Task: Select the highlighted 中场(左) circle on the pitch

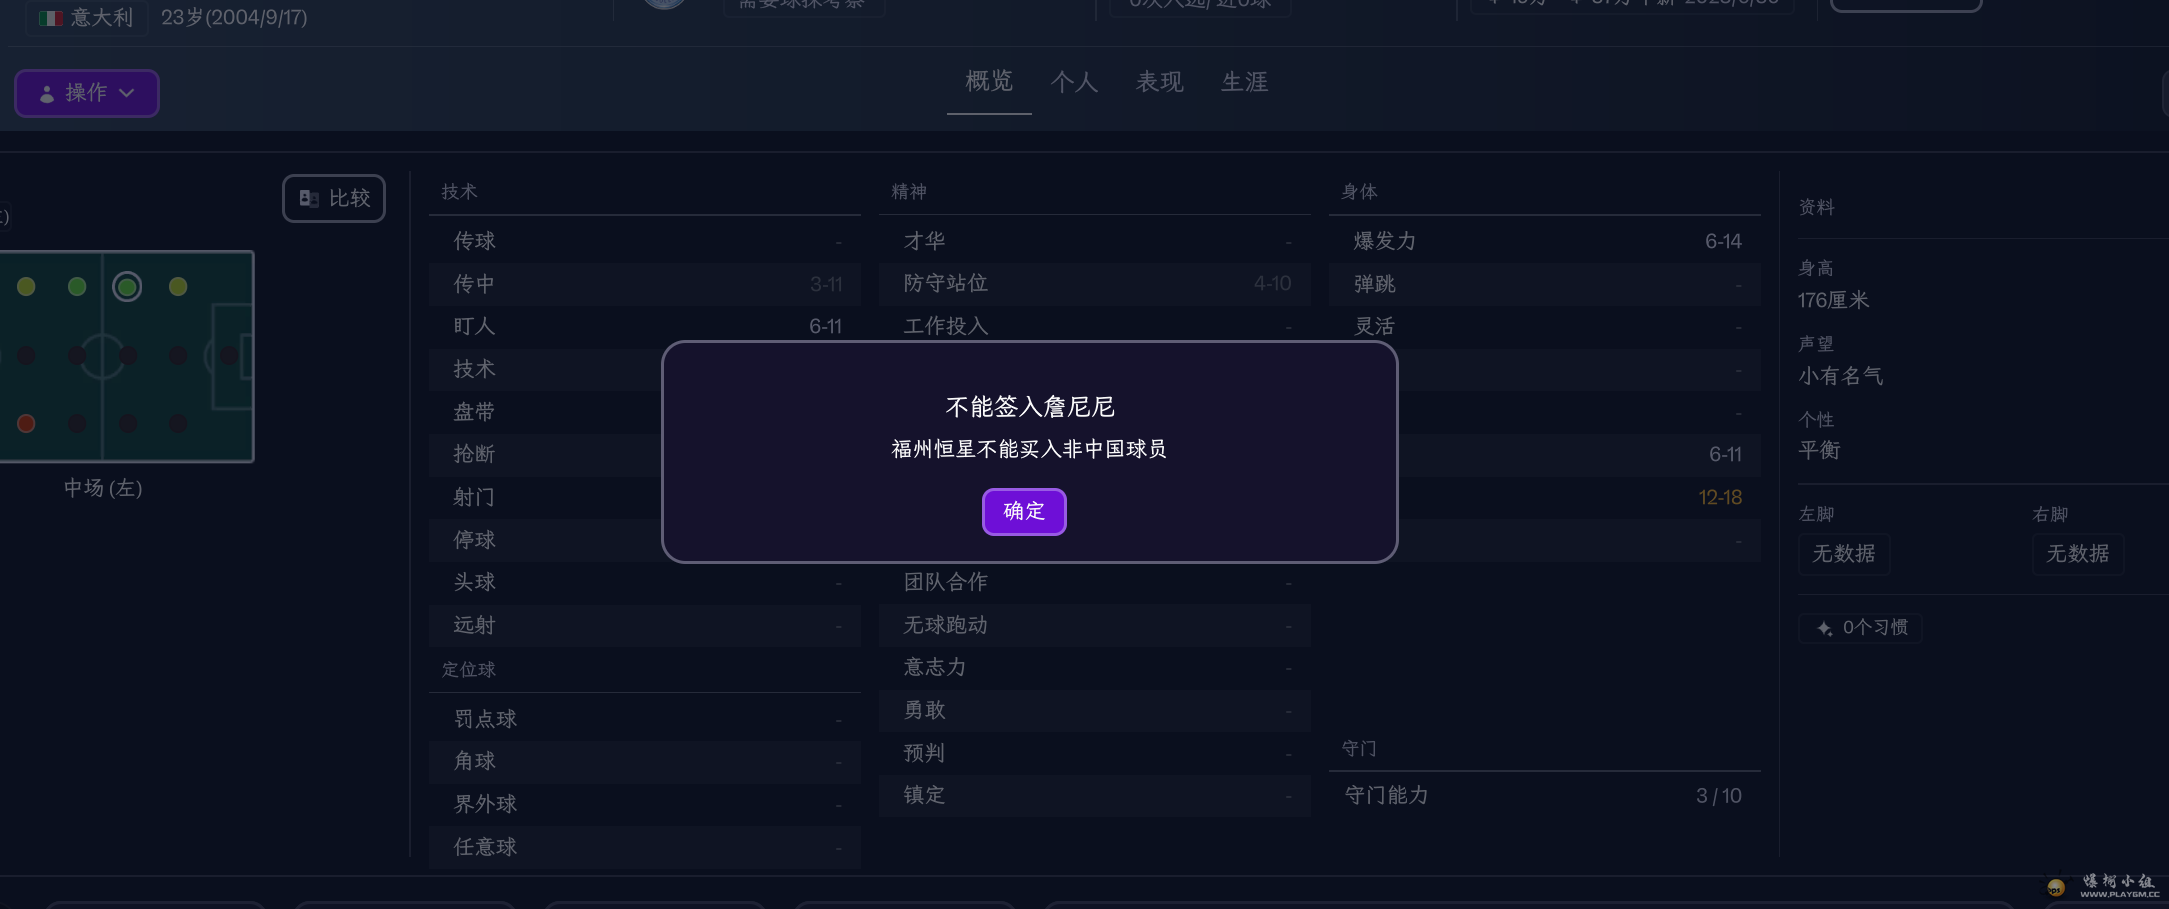Action: [127, 287]
